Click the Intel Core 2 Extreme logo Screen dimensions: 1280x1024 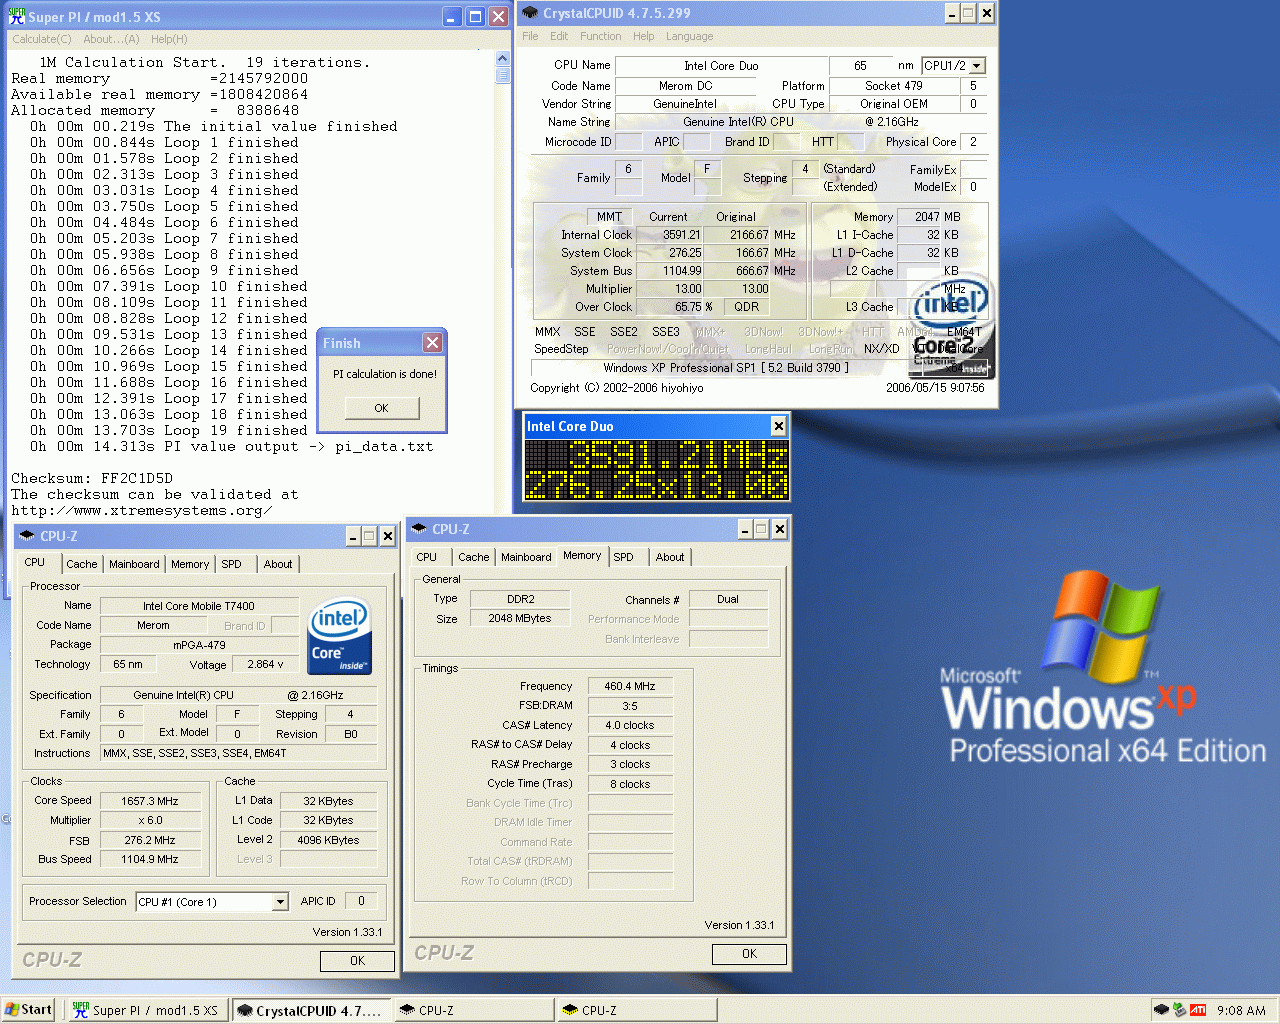click(952, 325)
